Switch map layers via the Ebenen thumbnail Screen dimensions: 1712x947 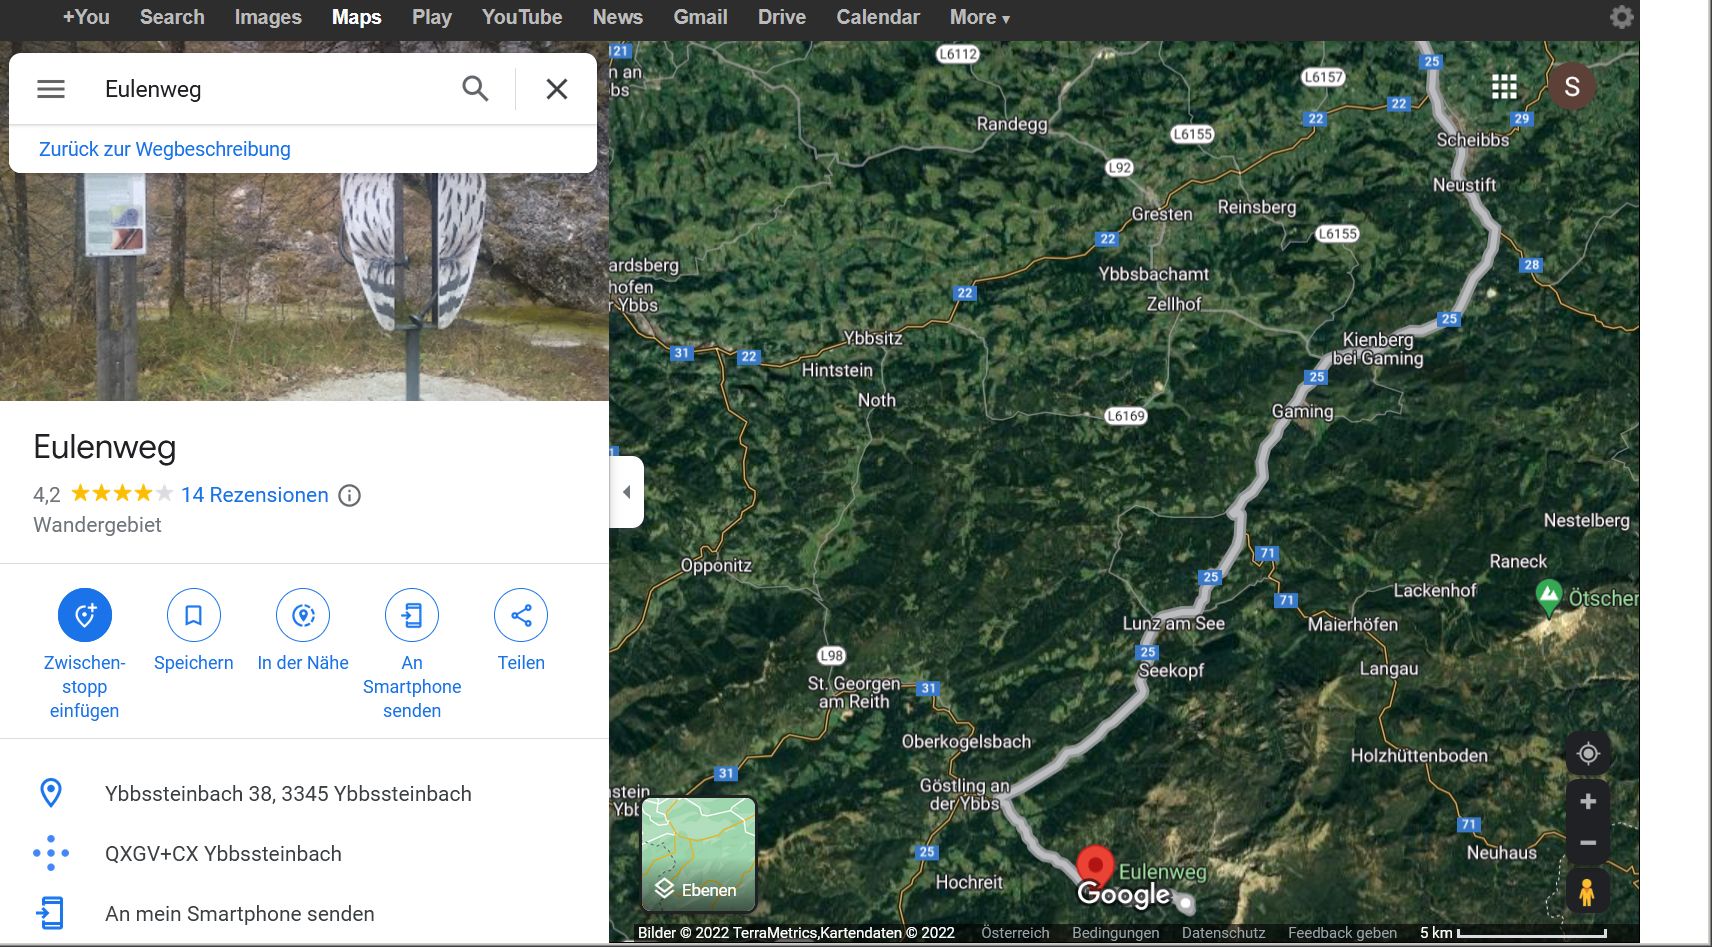[x=699, y=854]
